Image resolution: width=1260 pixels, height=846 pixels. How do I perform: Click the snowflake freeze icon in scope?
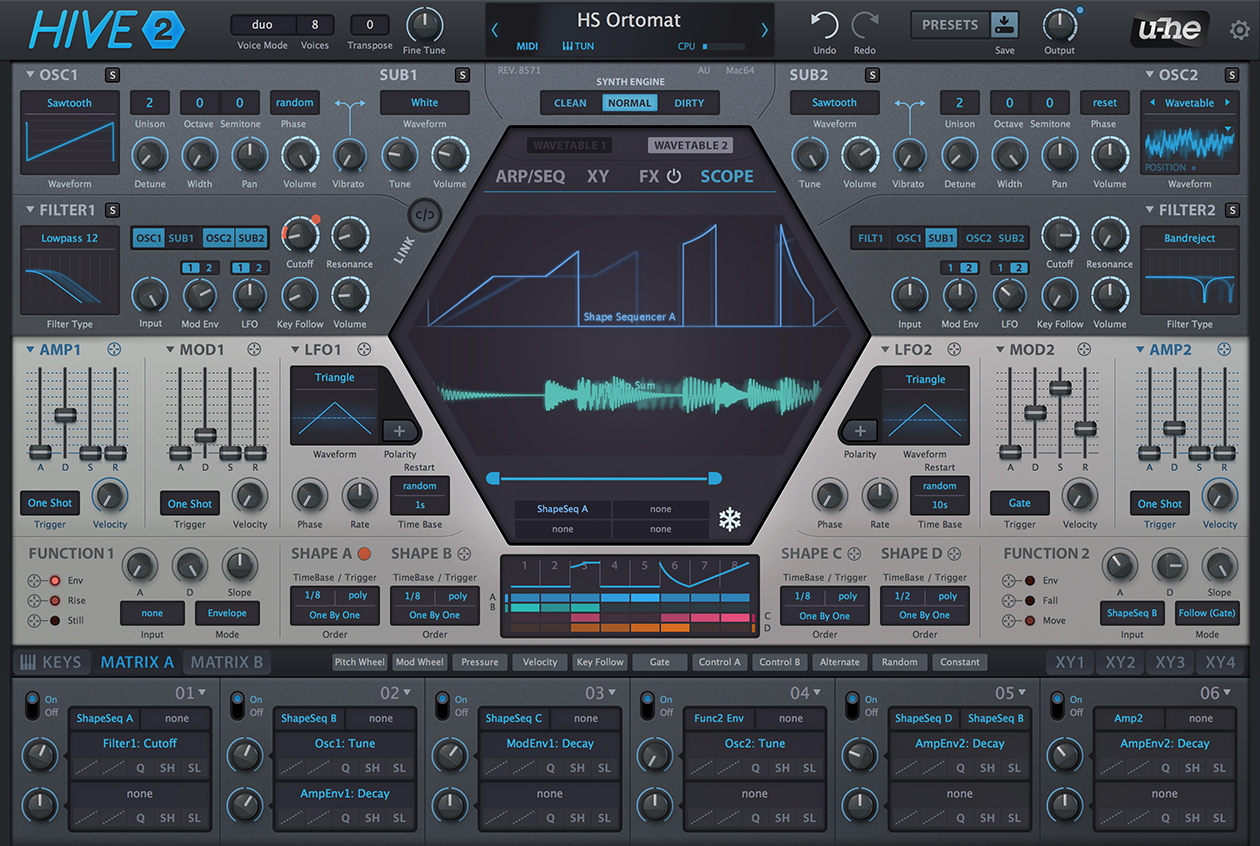[x=731, y=519]
